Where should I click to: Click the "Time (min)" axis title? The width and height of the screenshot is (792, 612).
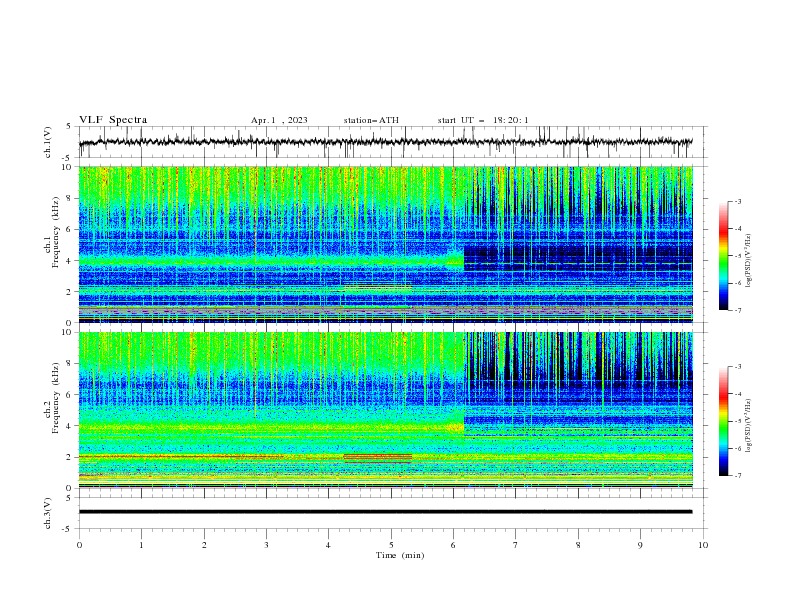coord(400,555)
